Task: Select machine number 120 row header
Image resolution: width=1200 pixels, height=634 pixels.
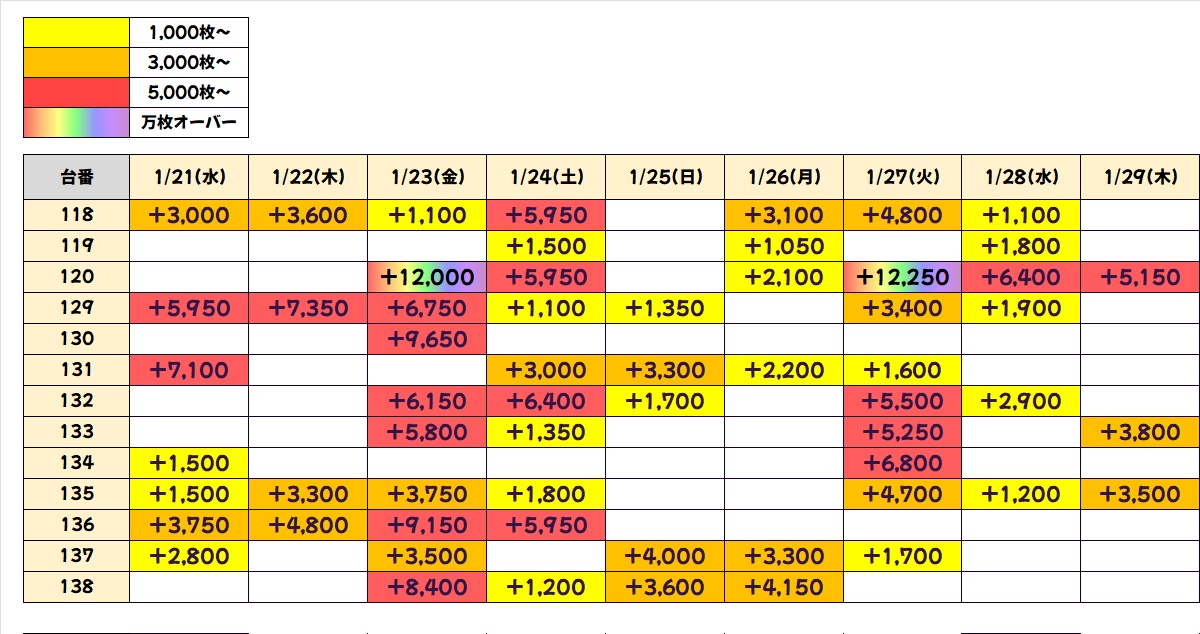Action: (x=77, y=277)
